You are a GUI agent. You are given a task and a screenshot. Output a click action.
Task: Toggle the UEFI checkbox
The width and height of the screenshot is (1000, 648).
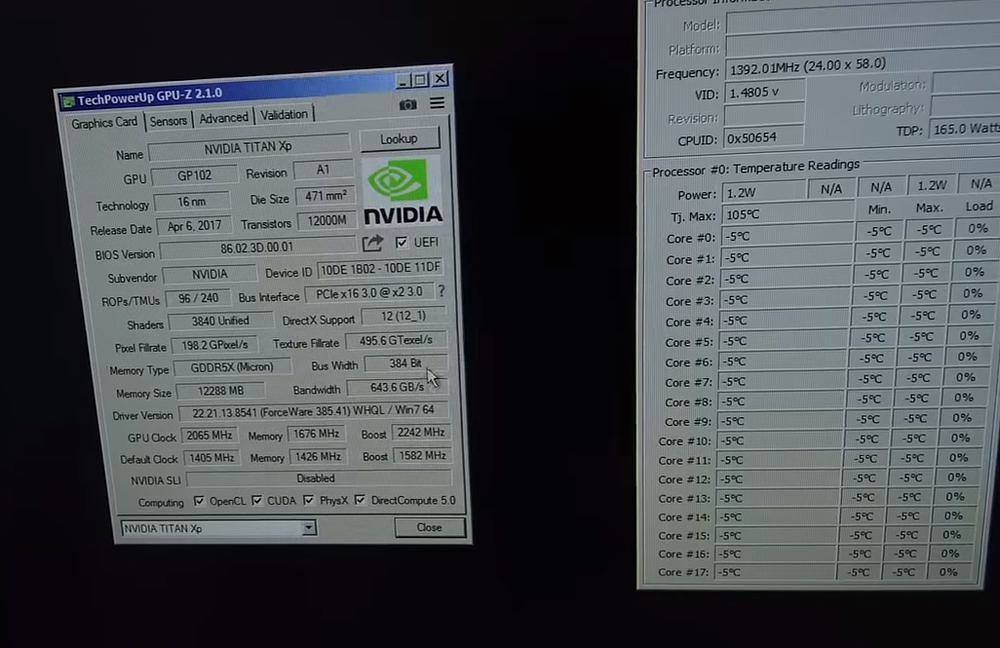pyautogui.click(x=401, y=242)
